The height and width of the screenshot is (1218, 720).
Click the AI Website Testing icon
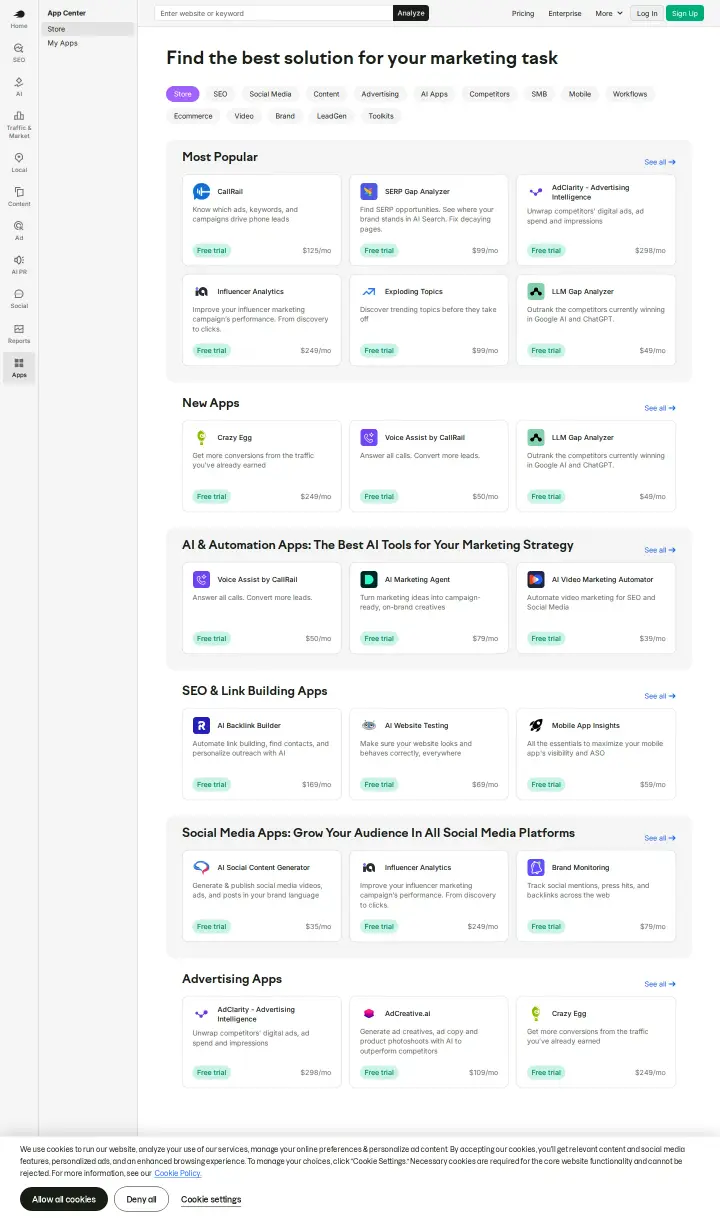368,725
